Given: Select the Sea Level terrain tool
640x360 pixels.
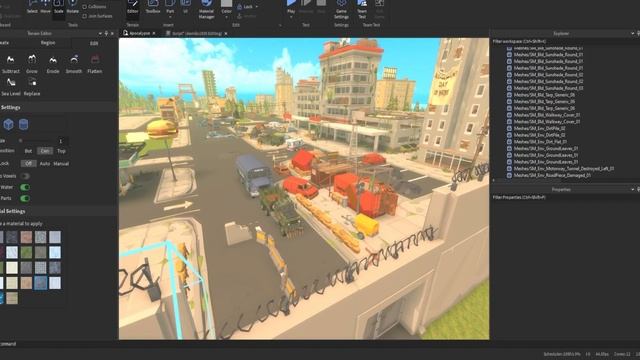Looking at the screenshot, I should pyautogui.click(x=11, y=87).
